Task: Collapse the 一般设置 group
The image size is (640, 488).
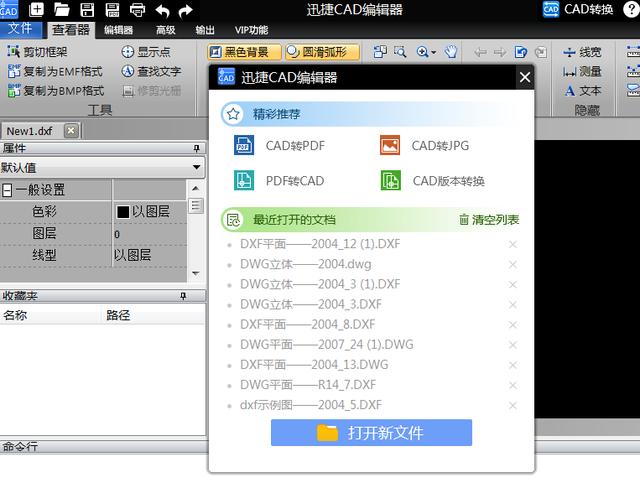Action: click(x=7, y=190)
